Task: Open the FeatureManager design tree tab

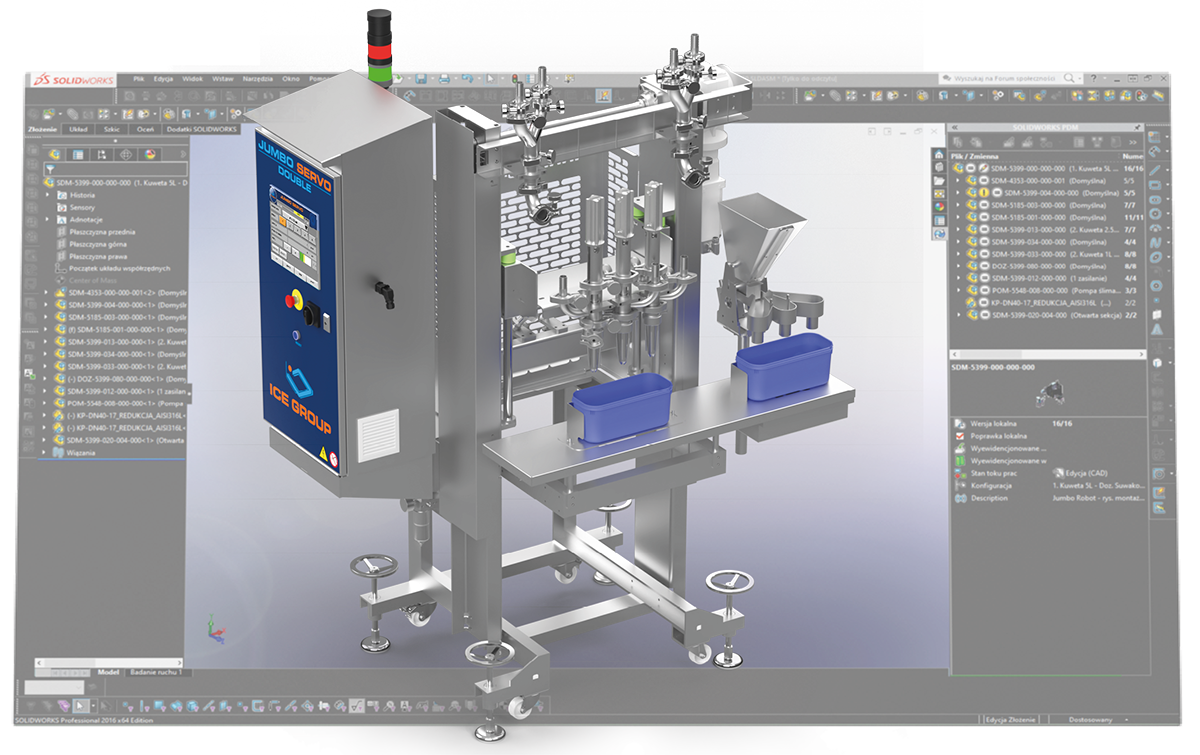Action: coord(53,155)
